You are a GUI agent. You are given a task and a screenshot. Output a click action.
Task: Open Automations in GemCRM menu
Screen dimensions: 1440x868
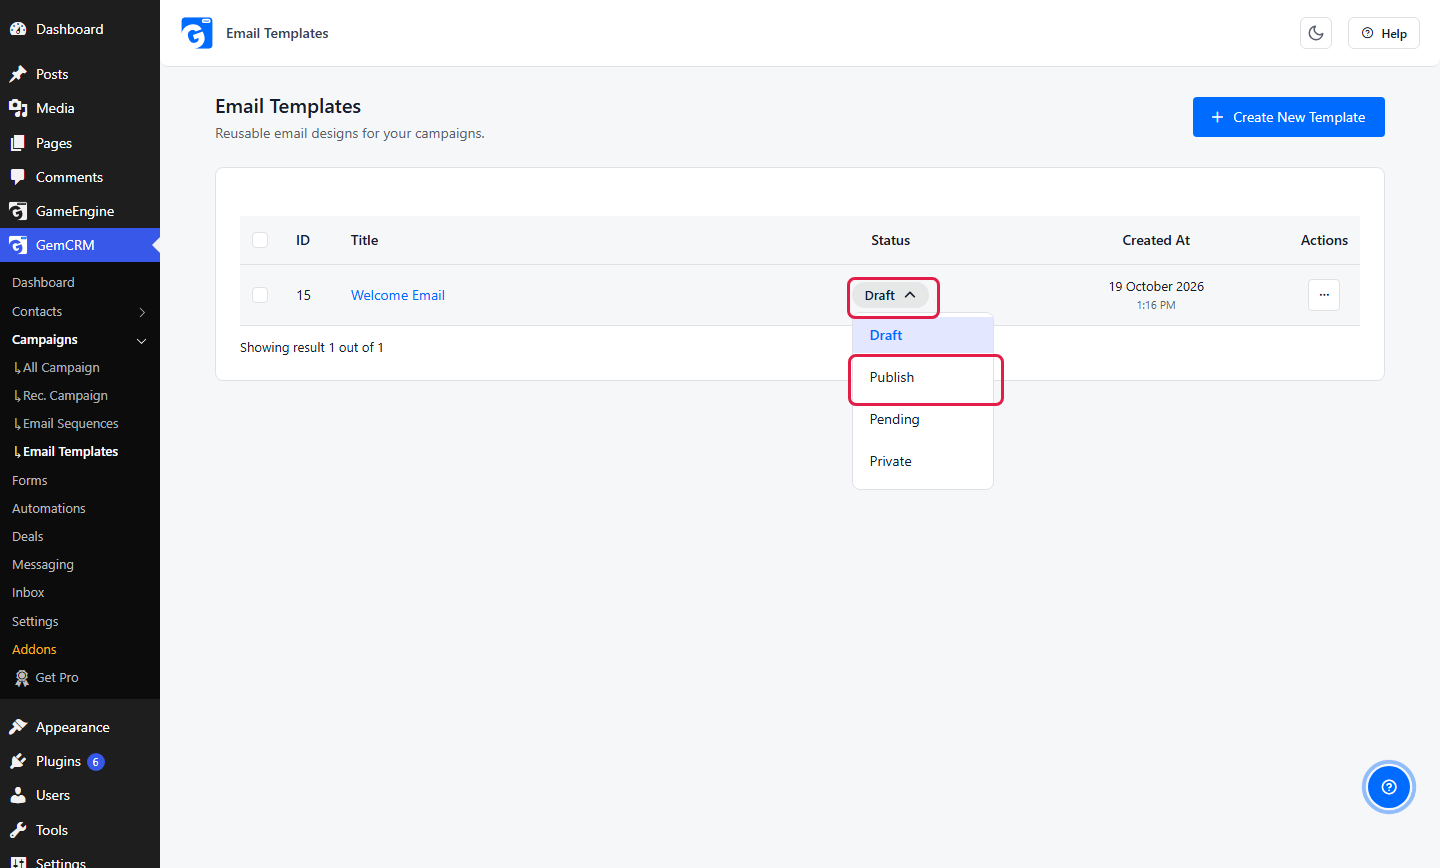[49, 509]
